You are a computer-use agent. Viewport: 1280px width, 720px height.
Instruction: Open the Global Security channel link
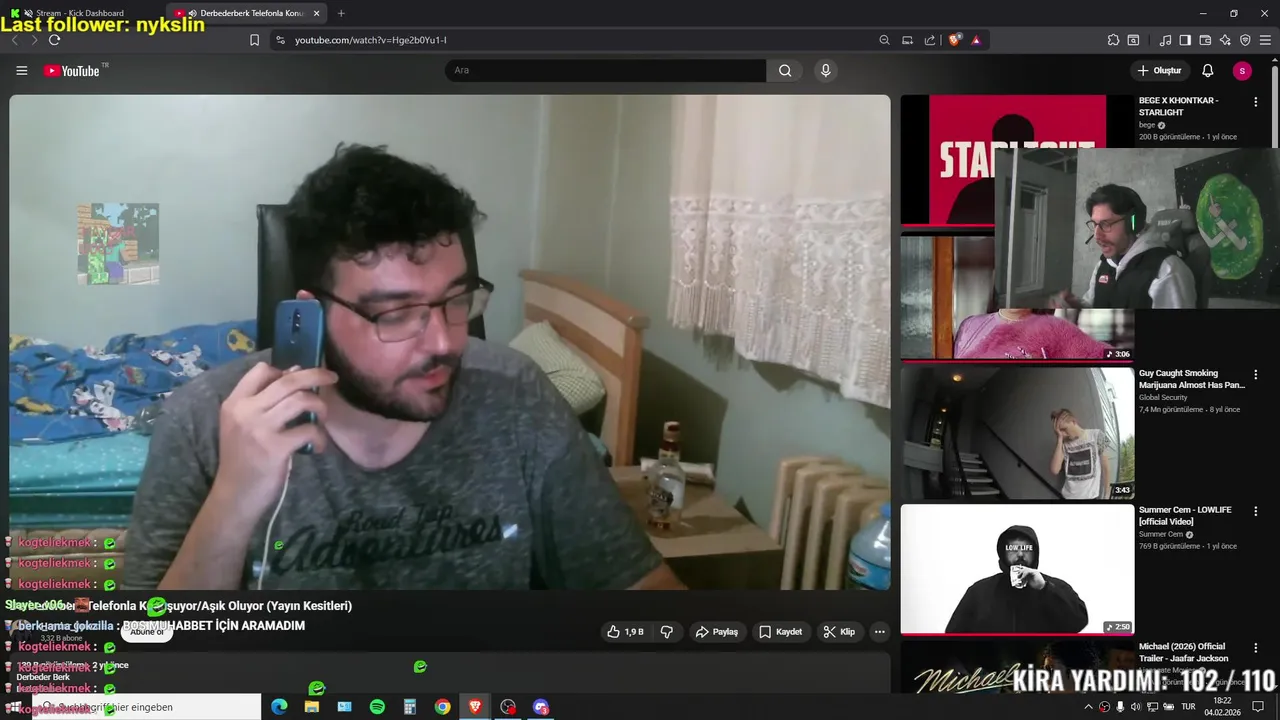tap(1163, 398)
